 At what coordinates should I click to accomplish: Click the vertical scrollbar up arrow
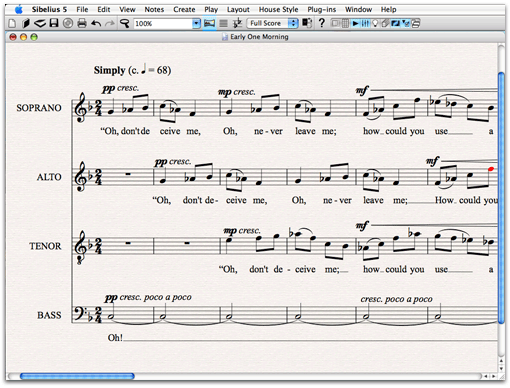click(x=501, y=361)
